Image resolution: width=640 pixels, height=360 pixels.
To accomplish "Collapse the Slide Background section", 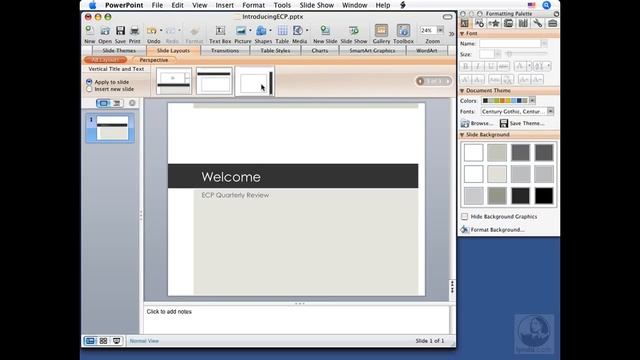I will [x=462, y=135].
